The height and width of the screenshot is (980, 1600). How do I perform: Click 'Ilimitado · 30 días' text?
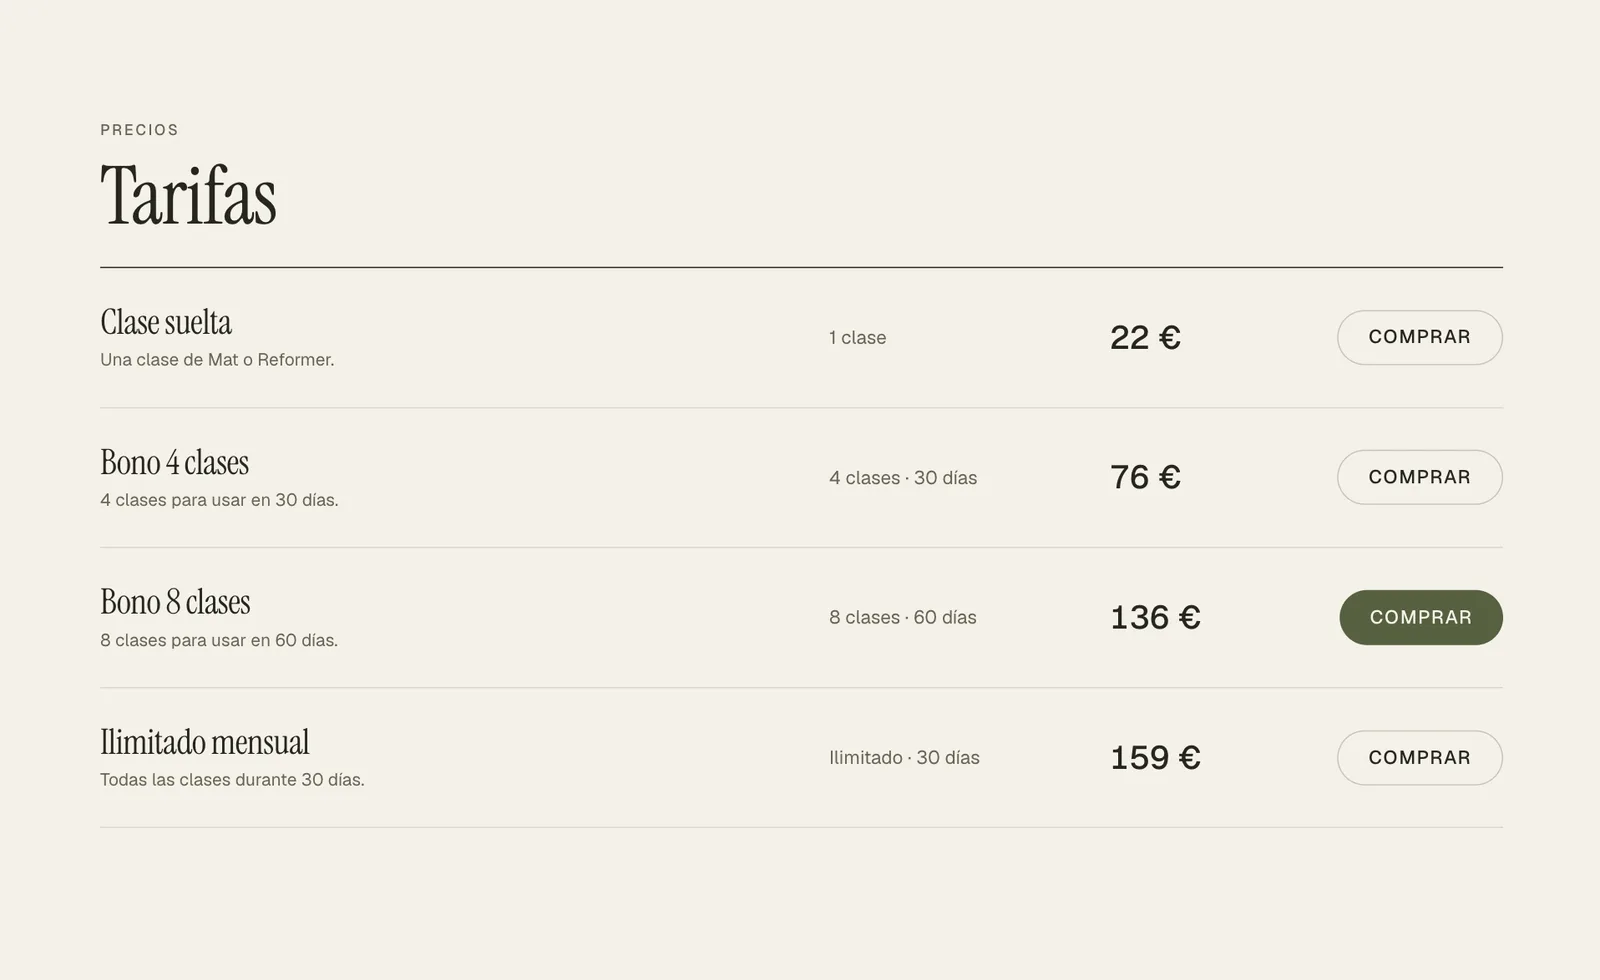pos(904,758)
